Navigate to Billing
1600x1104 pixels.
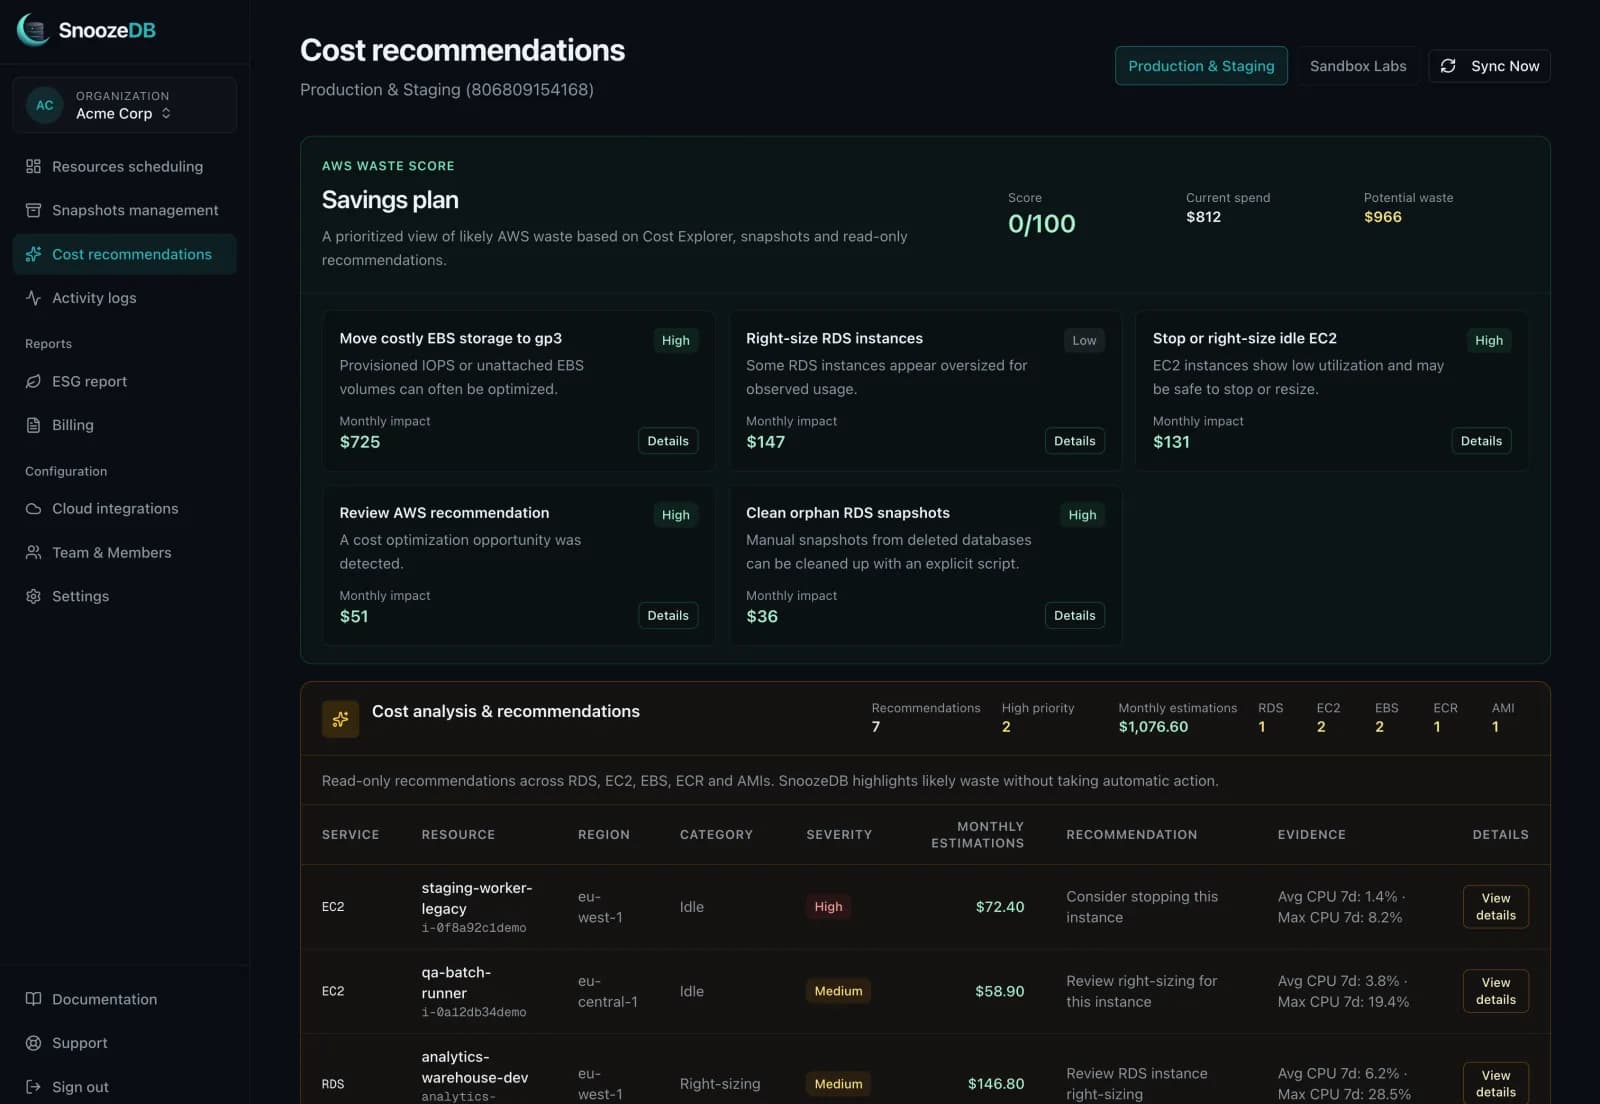click(124, 425)
